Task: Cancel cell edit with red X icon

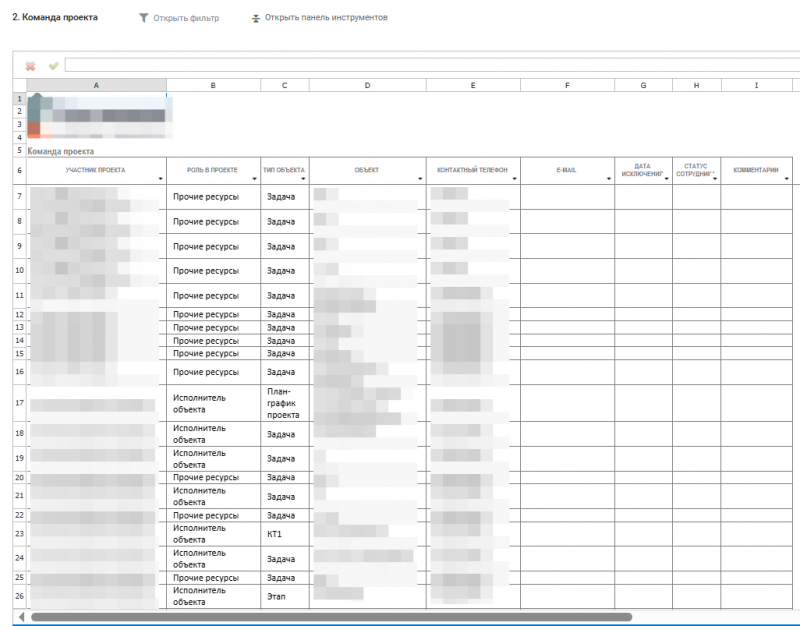Action: [x=30, y=66]
